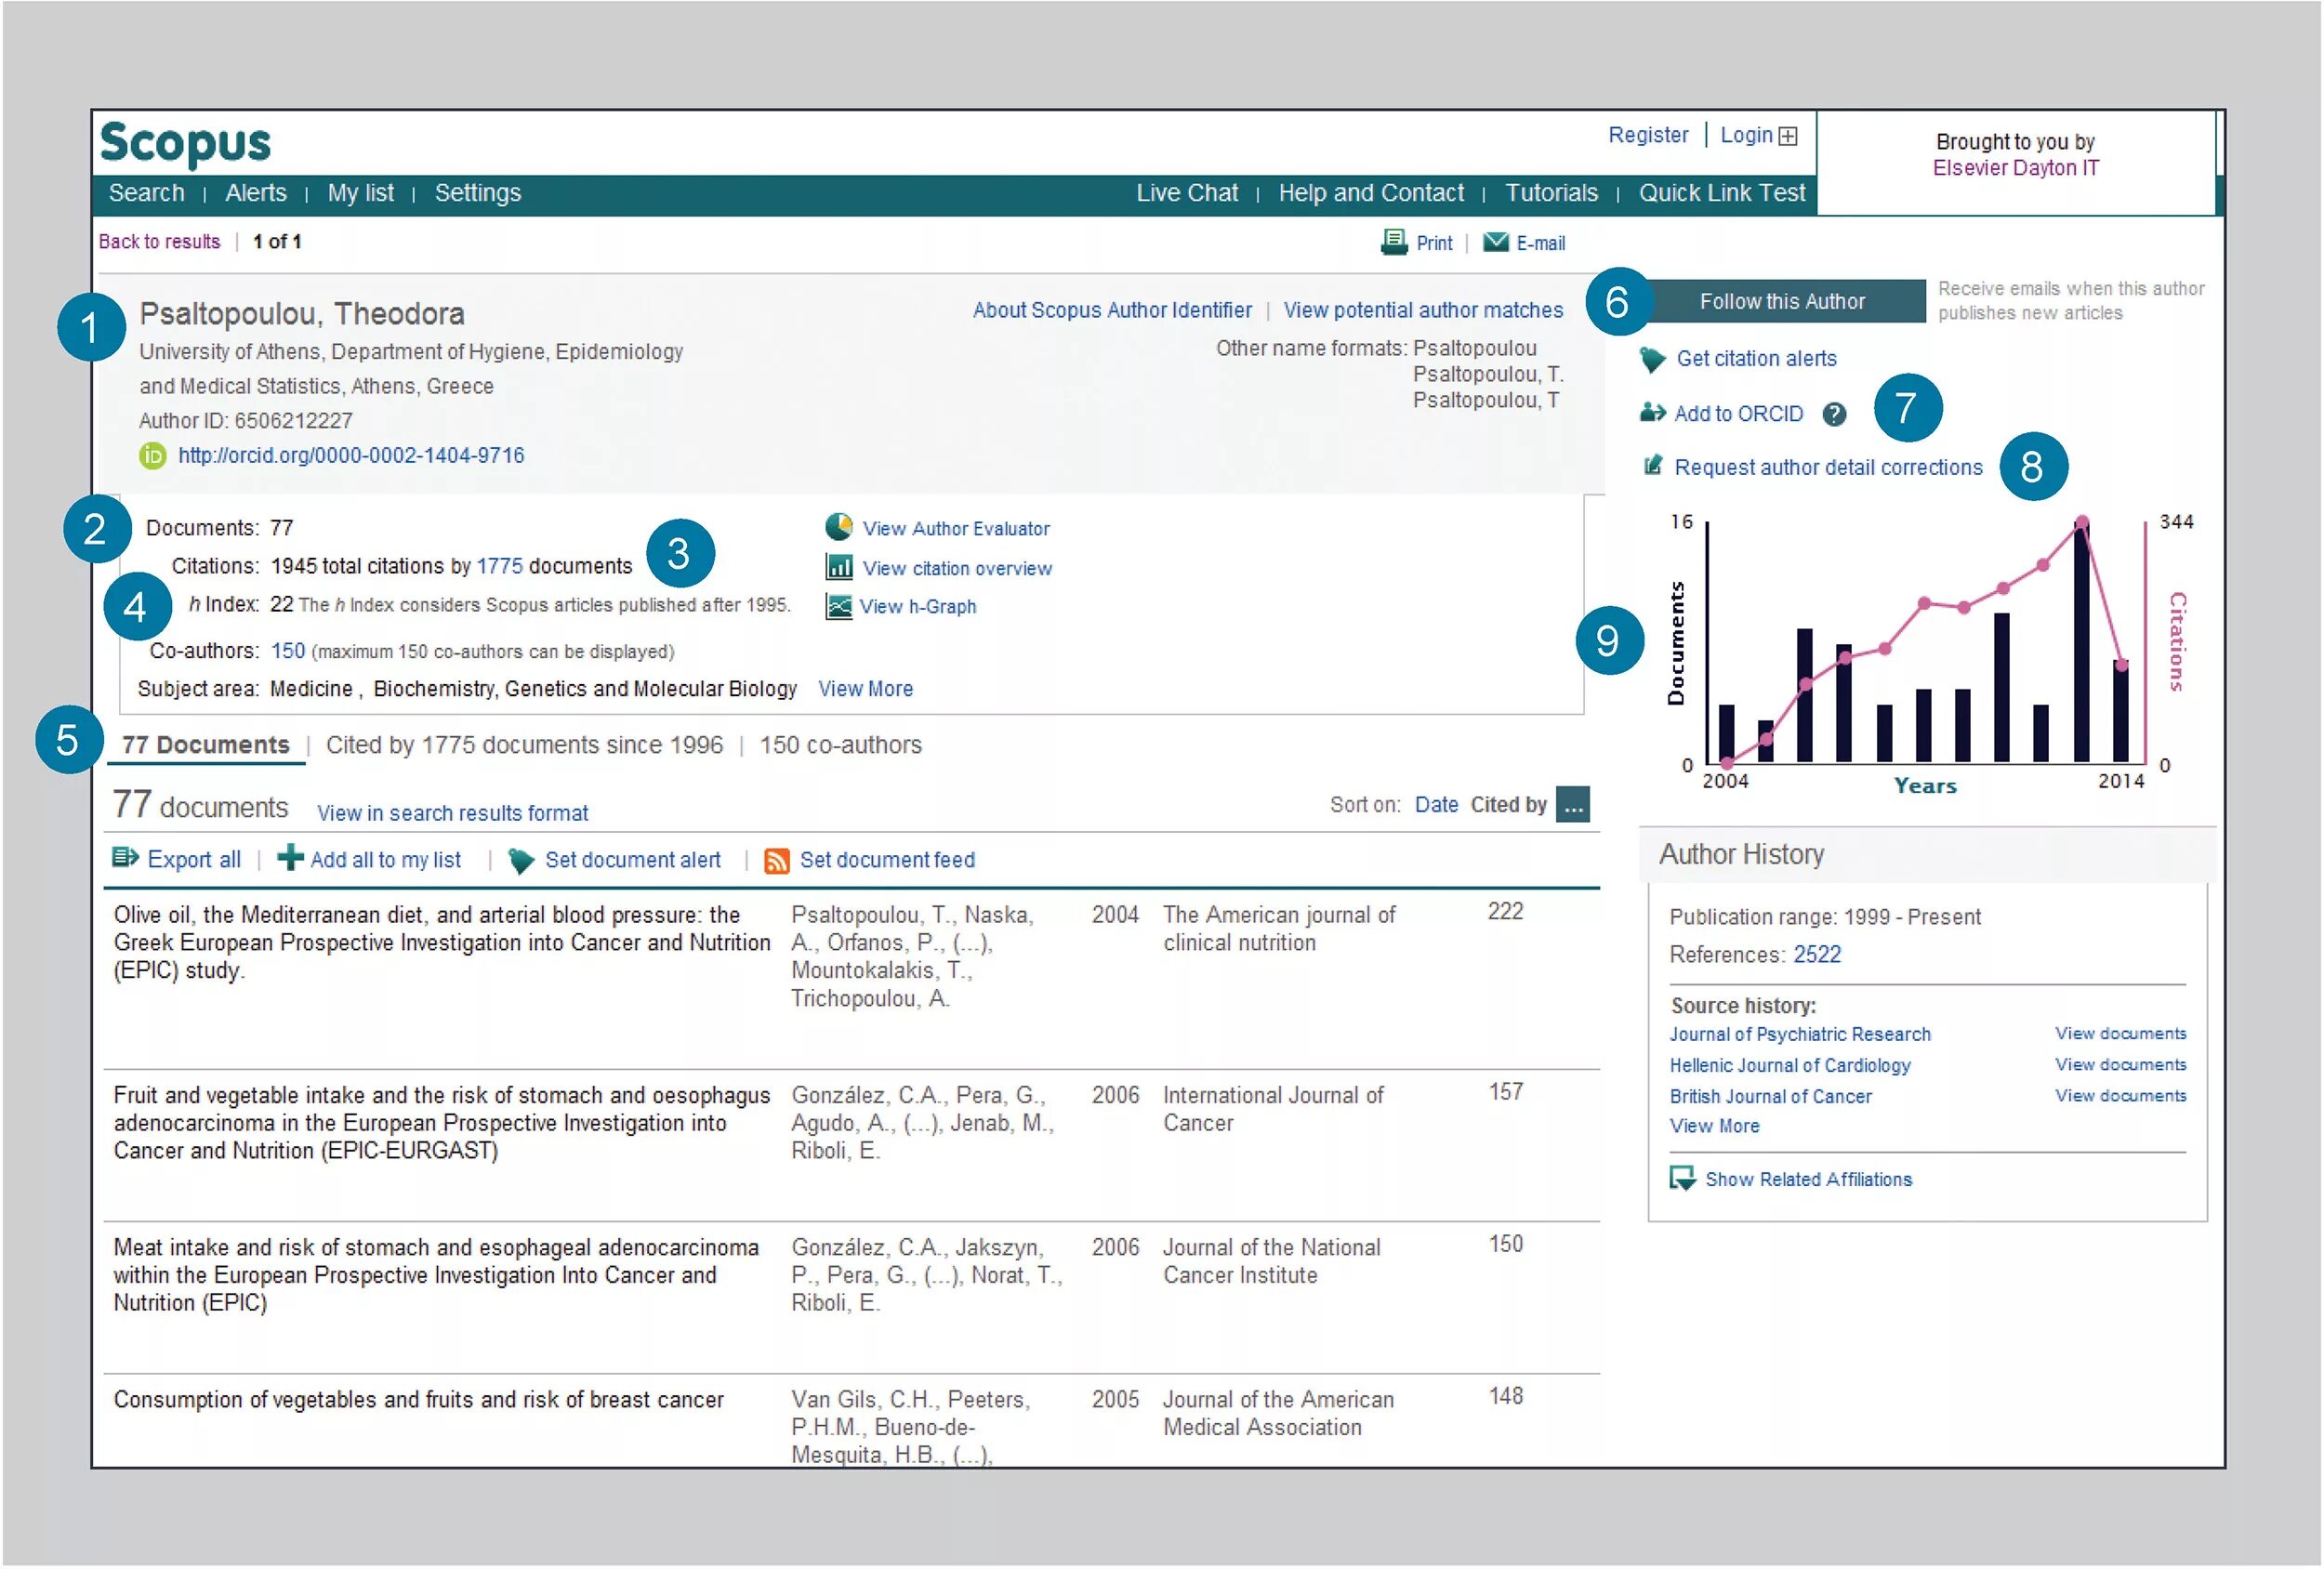Click the help icon beside Add to ORCID
Viewport: 2324px width, 1569px height.
tap(1834, 414)
